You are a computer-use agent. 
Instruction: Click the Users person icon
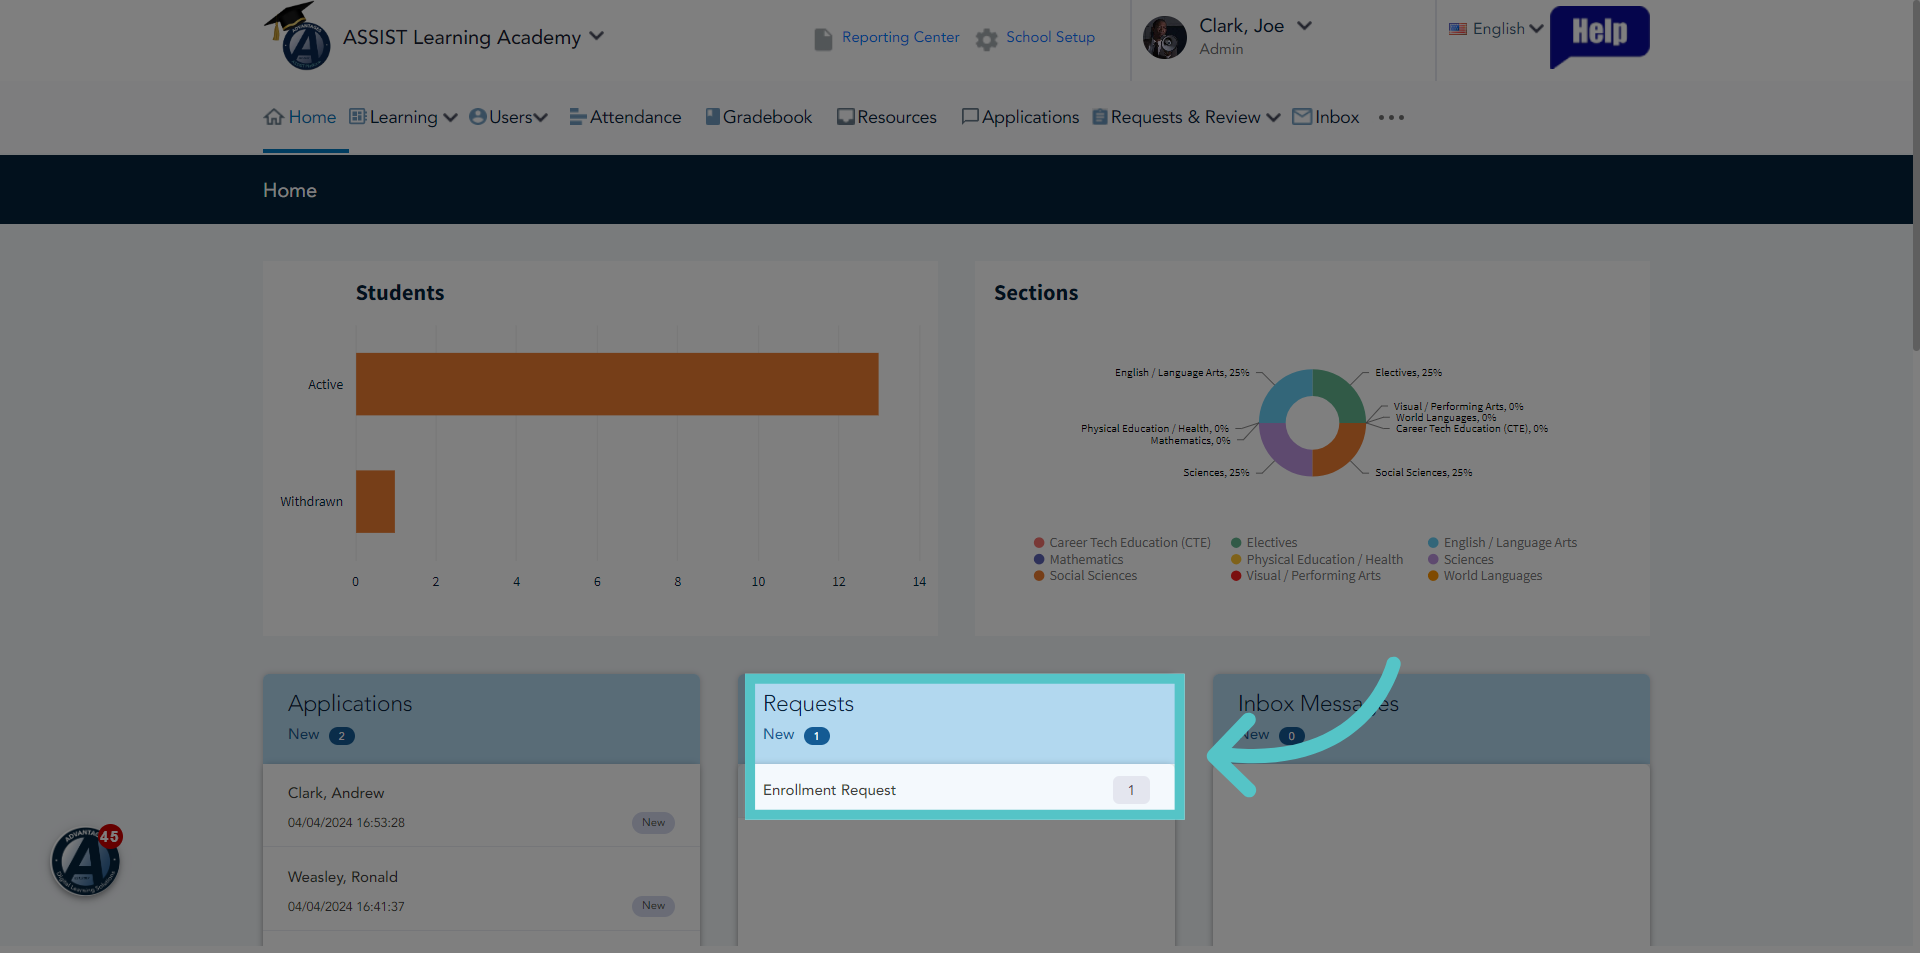coord(478,116)
